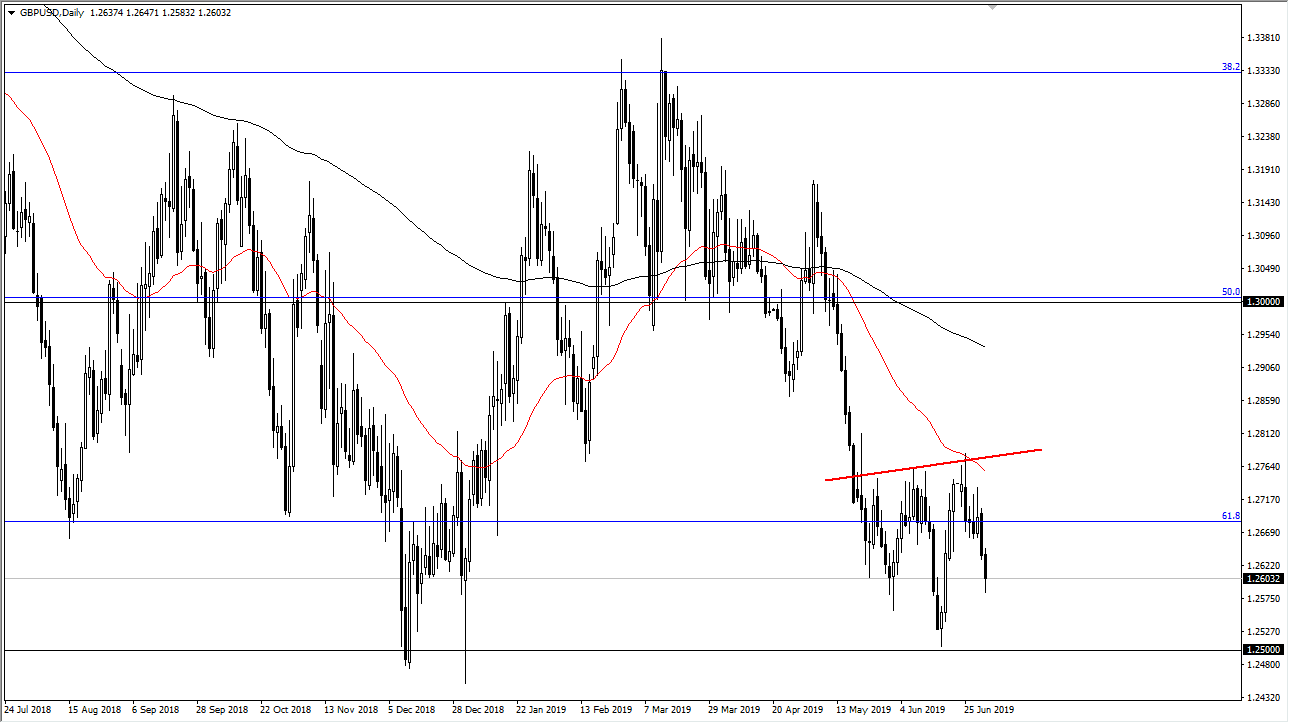1289x723 pixels.
Task: Click the 5 Dec 2018 date label
Action: click(413, 709)
